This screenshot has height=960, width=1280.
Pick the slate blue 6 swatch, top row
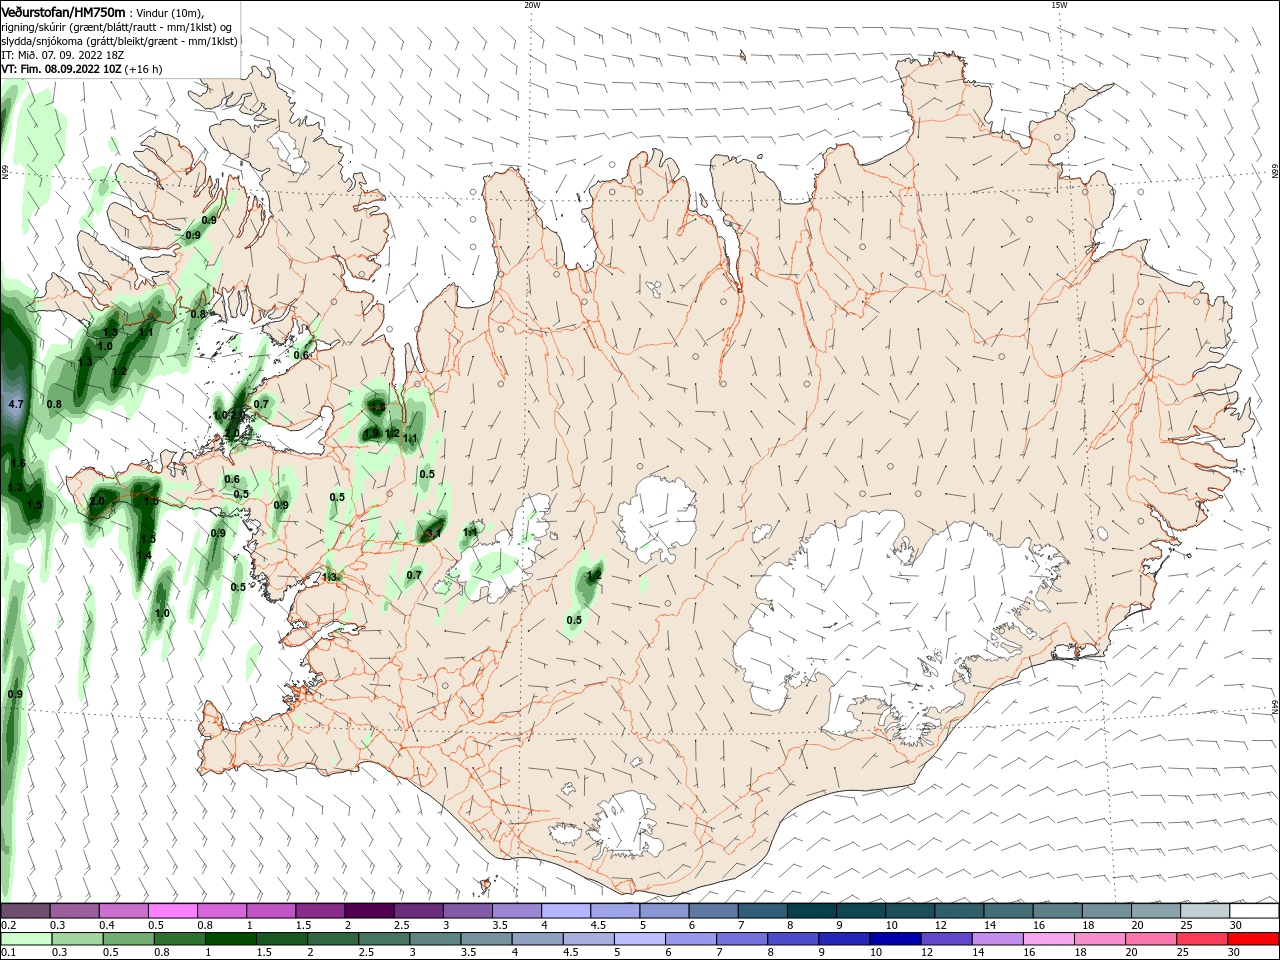[x=713, y=911]
